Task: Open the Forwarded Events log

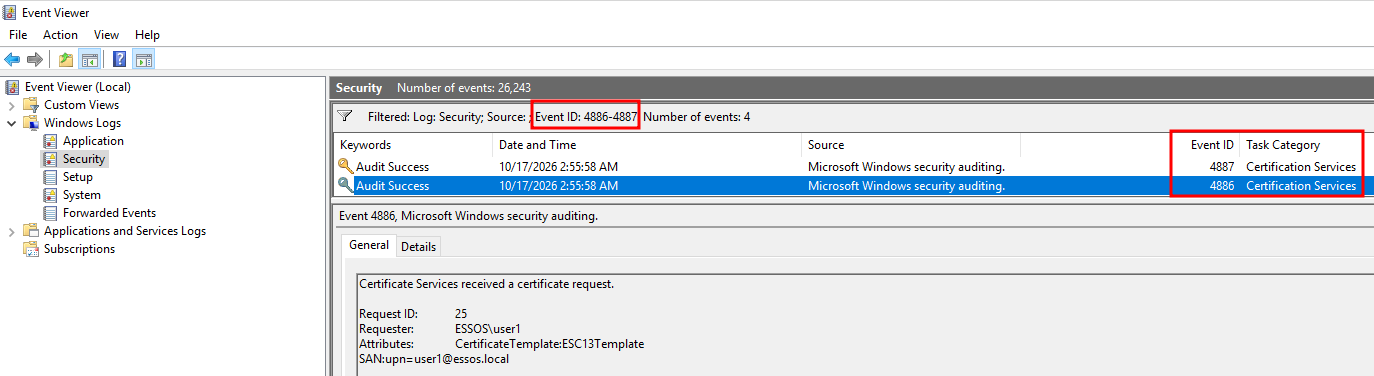Action: [x=109, y=213]
